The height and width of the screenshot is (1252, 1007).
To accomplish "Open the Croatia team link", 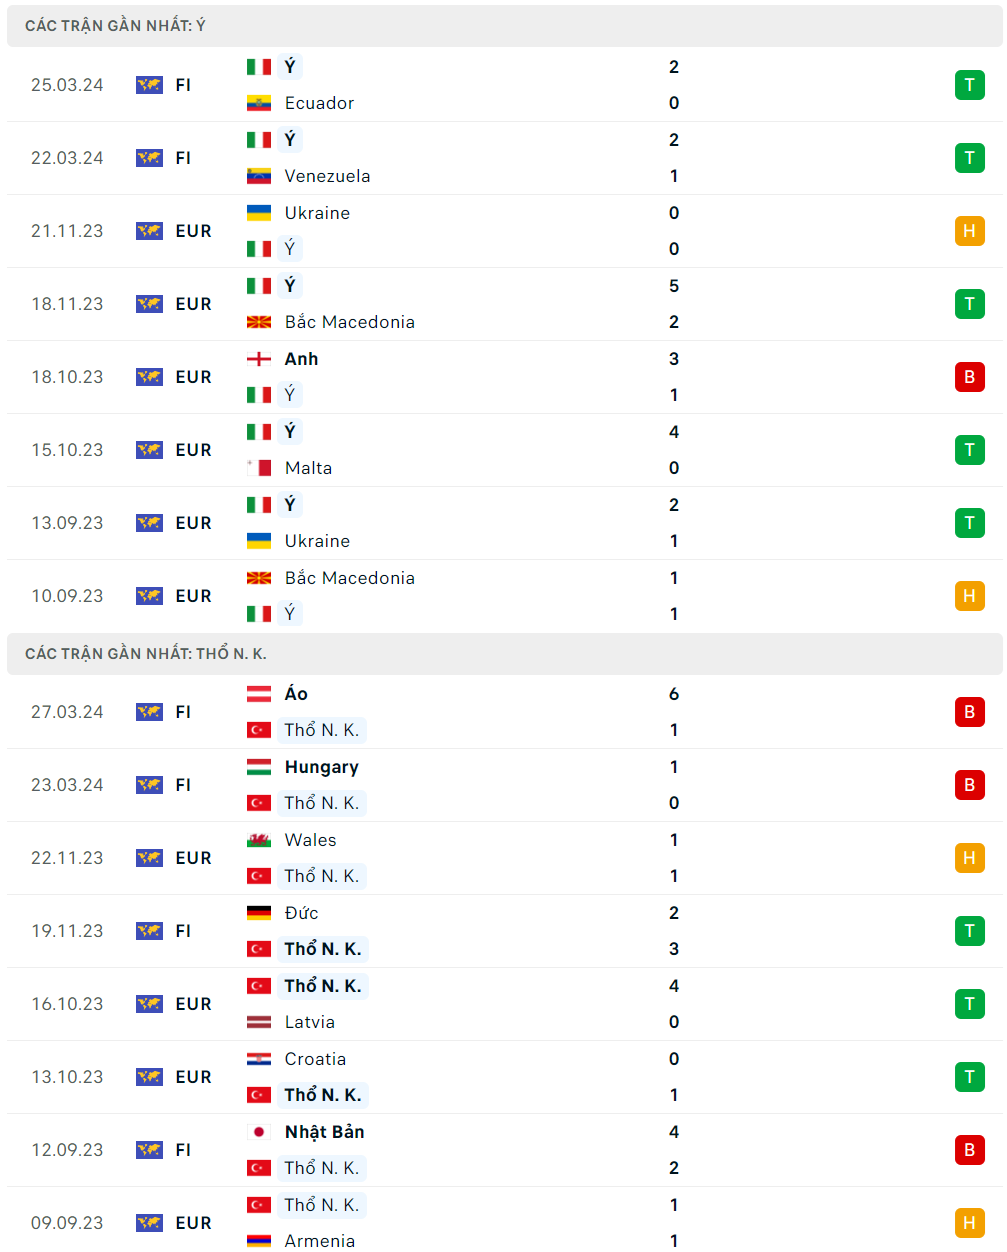I will coord(315,1059).
